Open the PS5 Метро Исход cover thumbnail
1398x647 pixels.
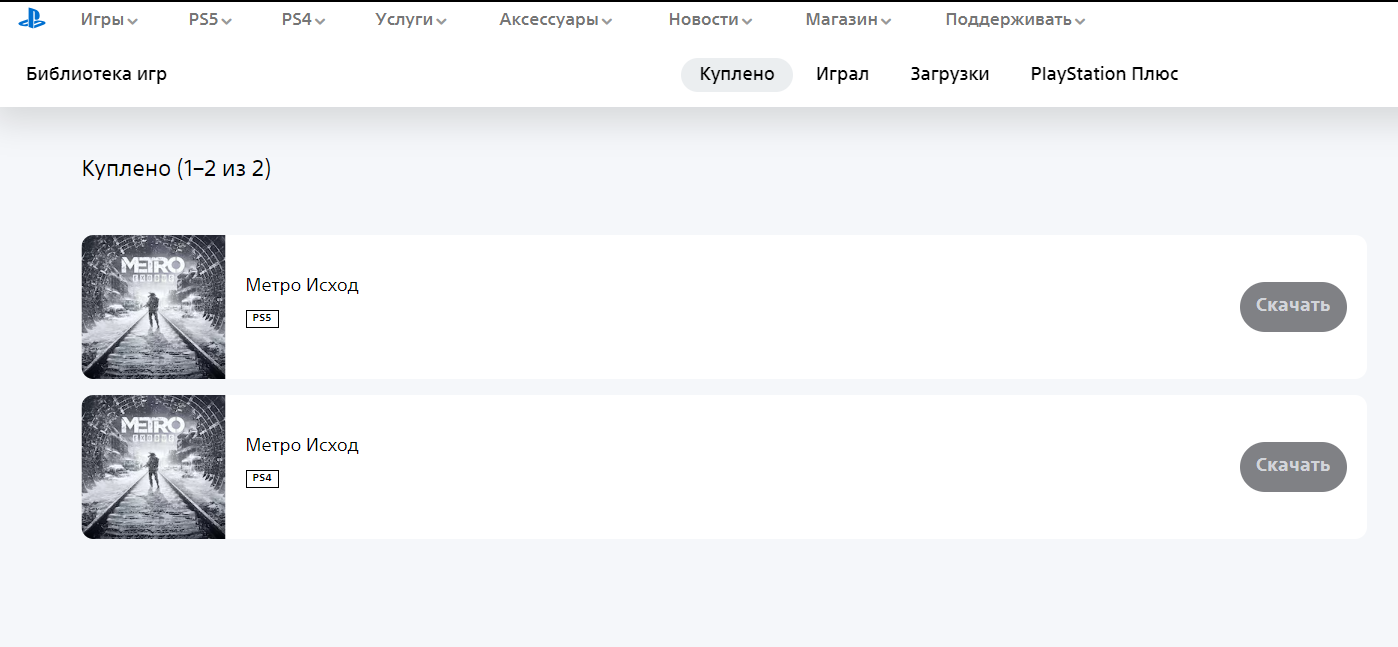tap(153, 307)
